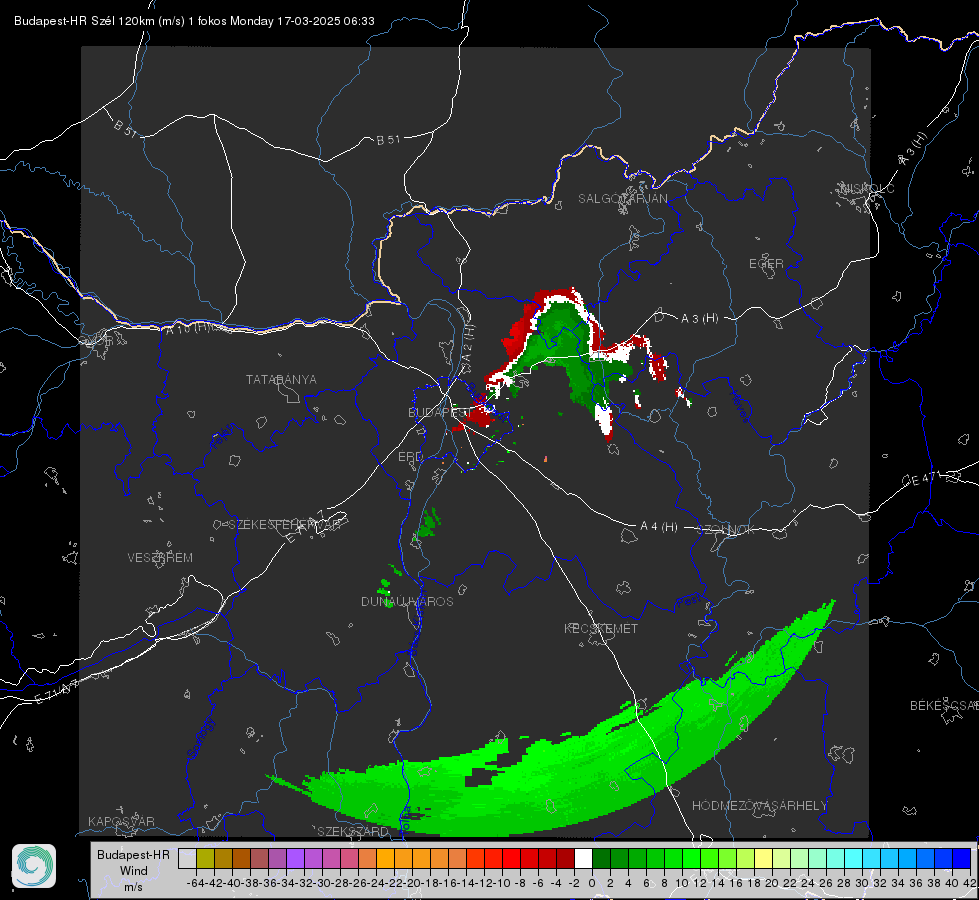Pick the light gray swatch left of -64
This screenshot has height=900, width=979.
[x=187, y=858]
